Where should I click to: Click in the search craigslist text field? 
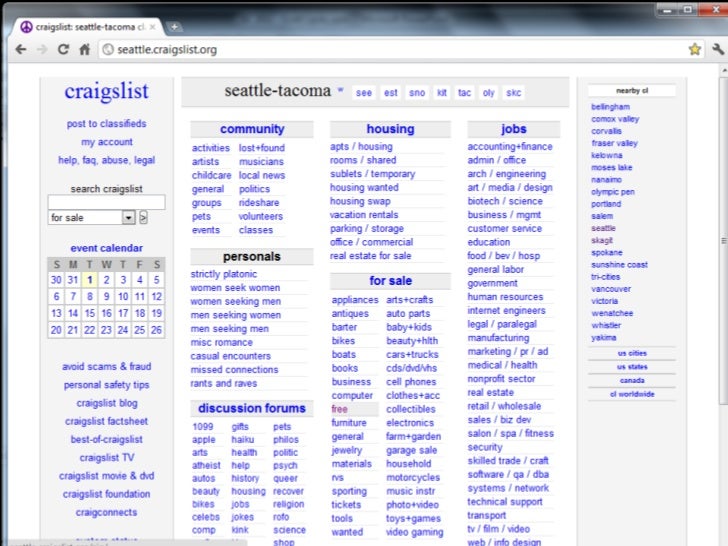106,202
